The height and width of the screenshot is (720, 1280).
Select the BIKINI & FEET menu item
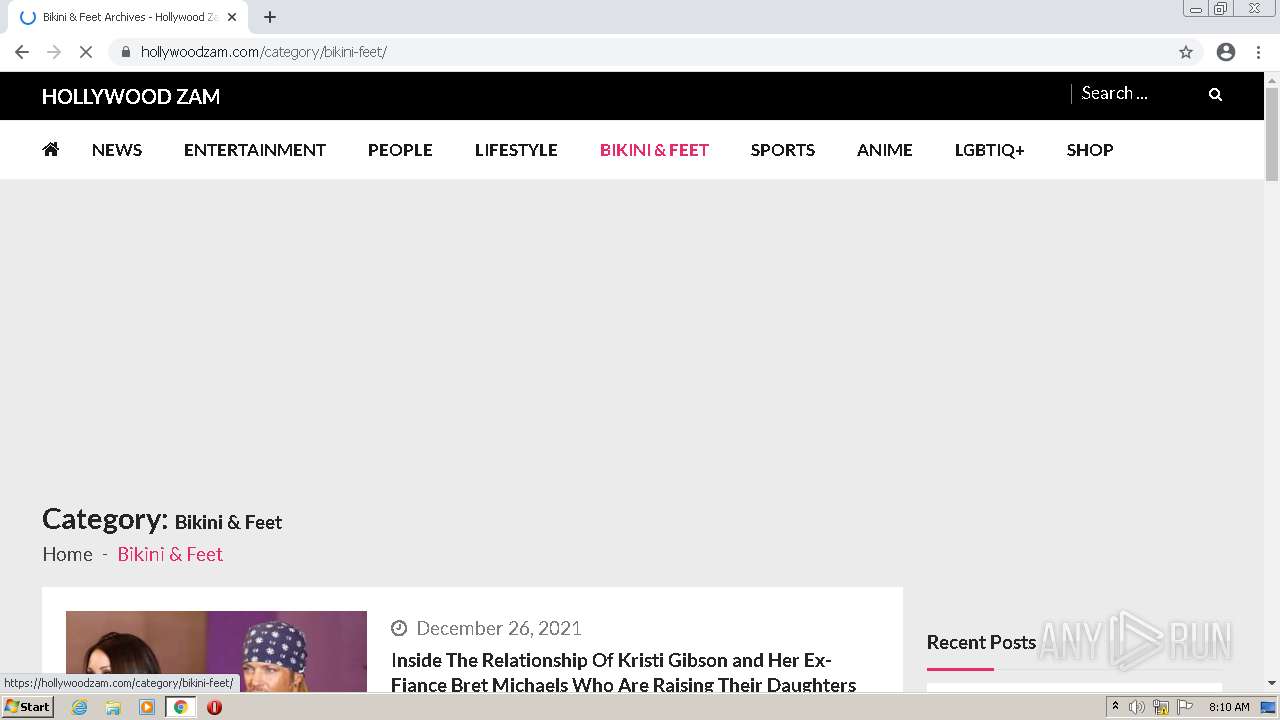tap(654, 150)
